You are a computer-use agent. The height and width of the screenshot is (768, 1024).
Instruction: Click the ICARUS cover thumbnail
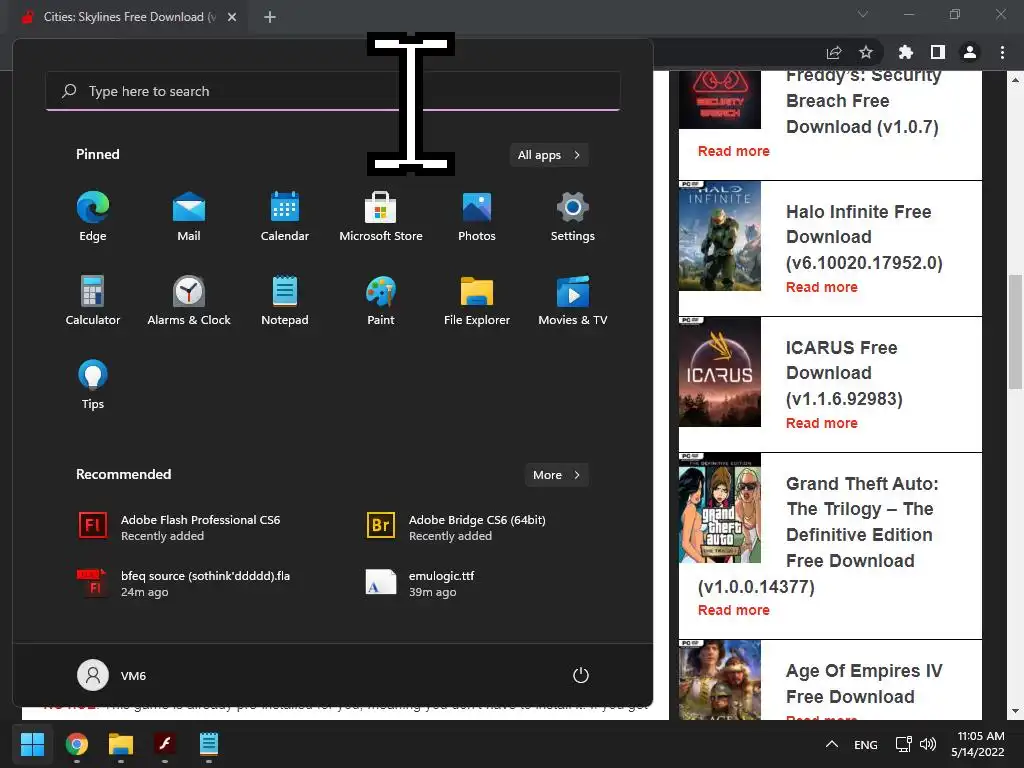coord(720,372)
